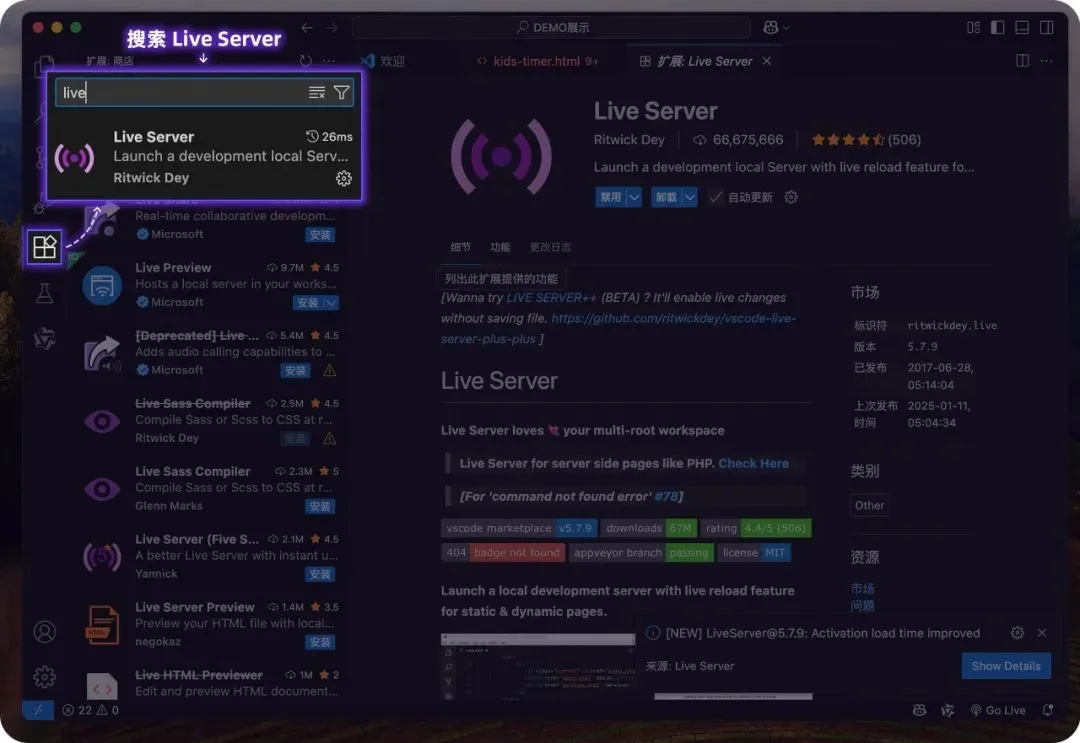Open the LIVE SERVER++ link
Viewport: 1080px width, 743px height.
pos(551,297)
